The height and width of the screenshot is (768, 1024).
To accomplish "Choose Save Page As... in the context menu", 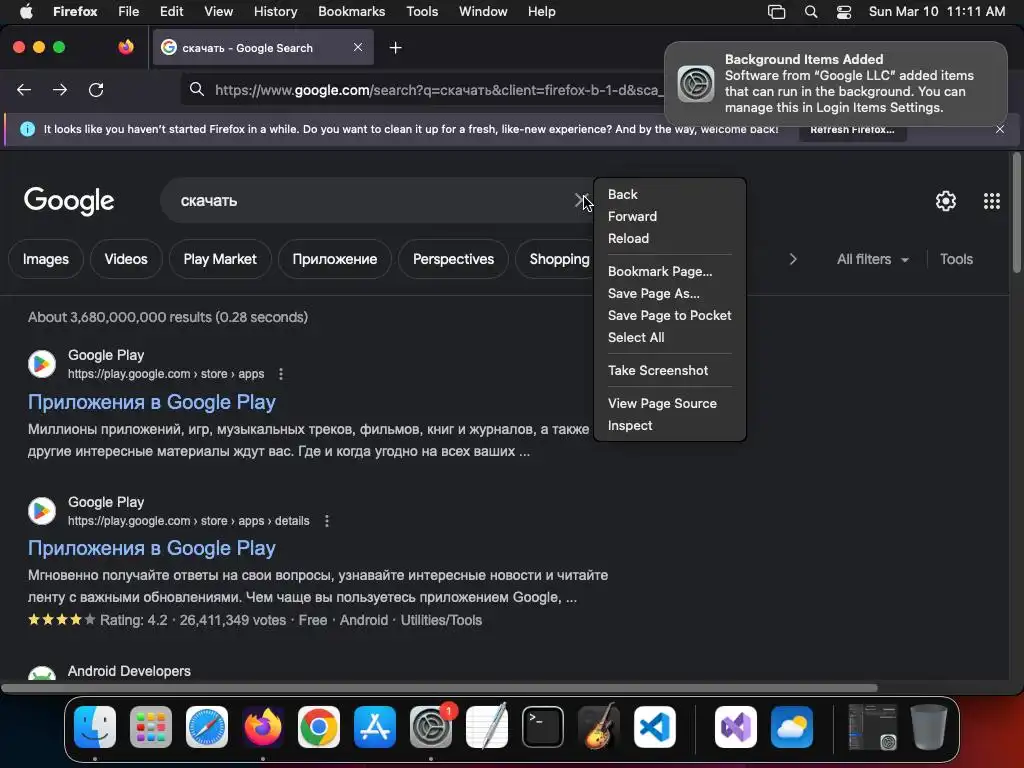I will [669, 293].
